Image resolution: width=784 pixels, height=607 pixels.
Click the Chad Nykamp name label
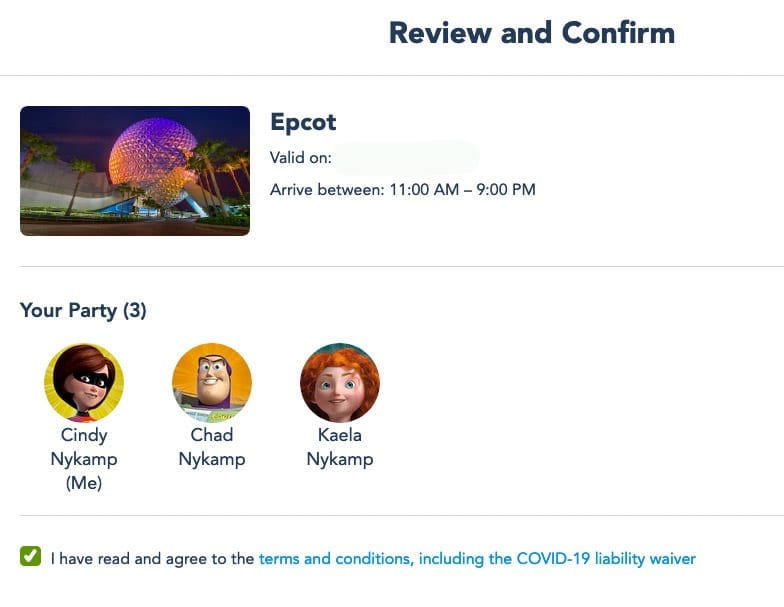(212, 447)
